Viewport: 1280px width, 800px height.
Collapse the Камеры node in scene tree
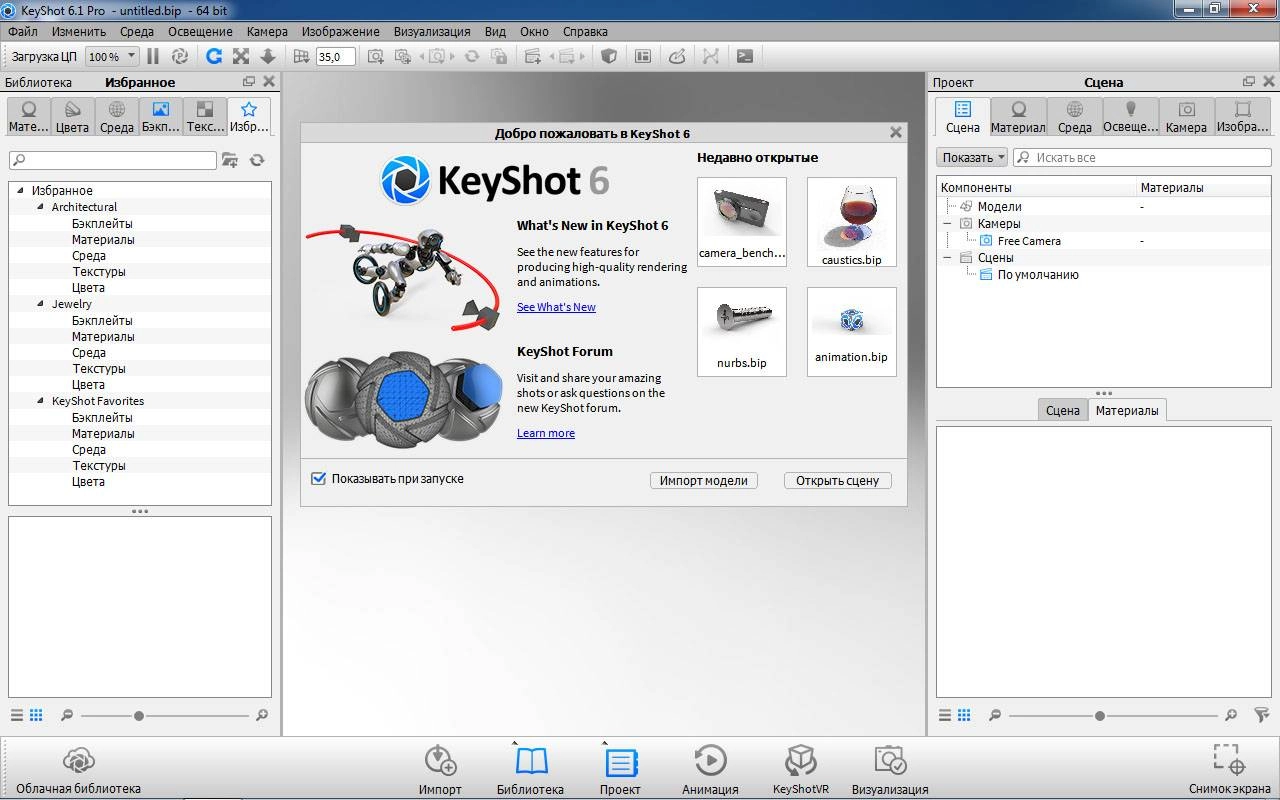948,224
